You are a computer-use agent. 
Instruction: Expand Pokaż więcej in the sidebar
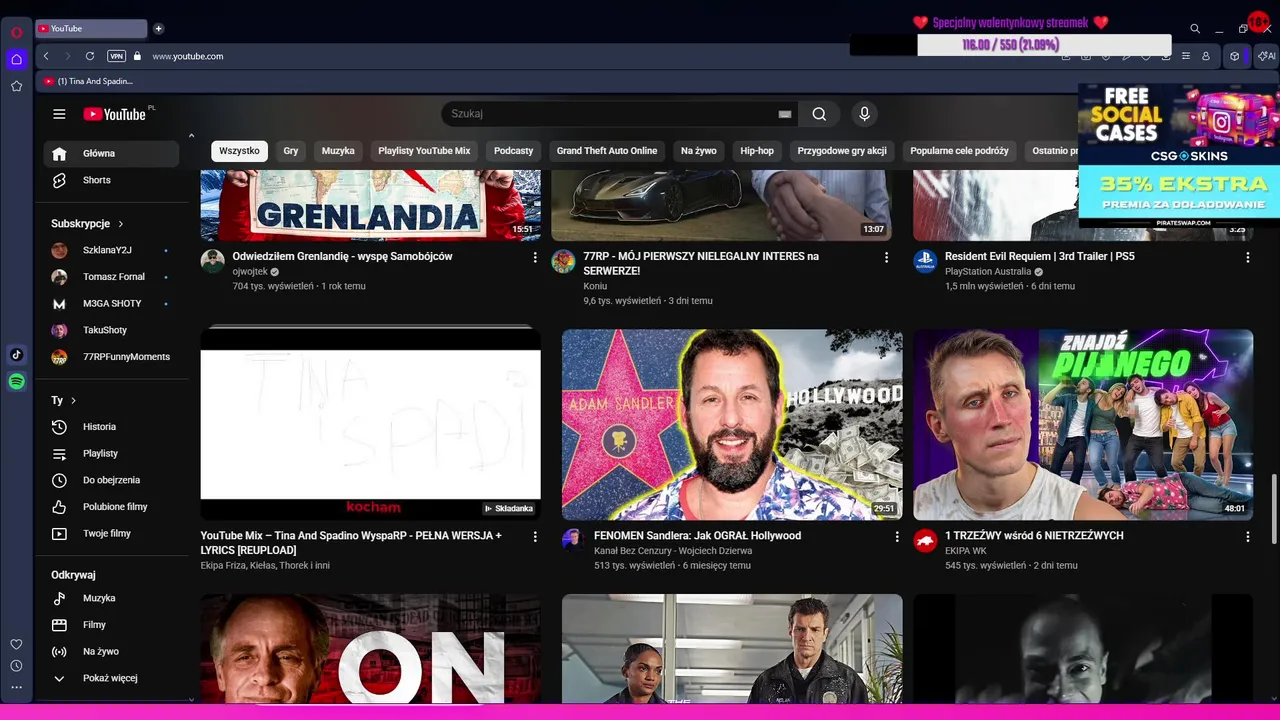(x=111, y=678)
